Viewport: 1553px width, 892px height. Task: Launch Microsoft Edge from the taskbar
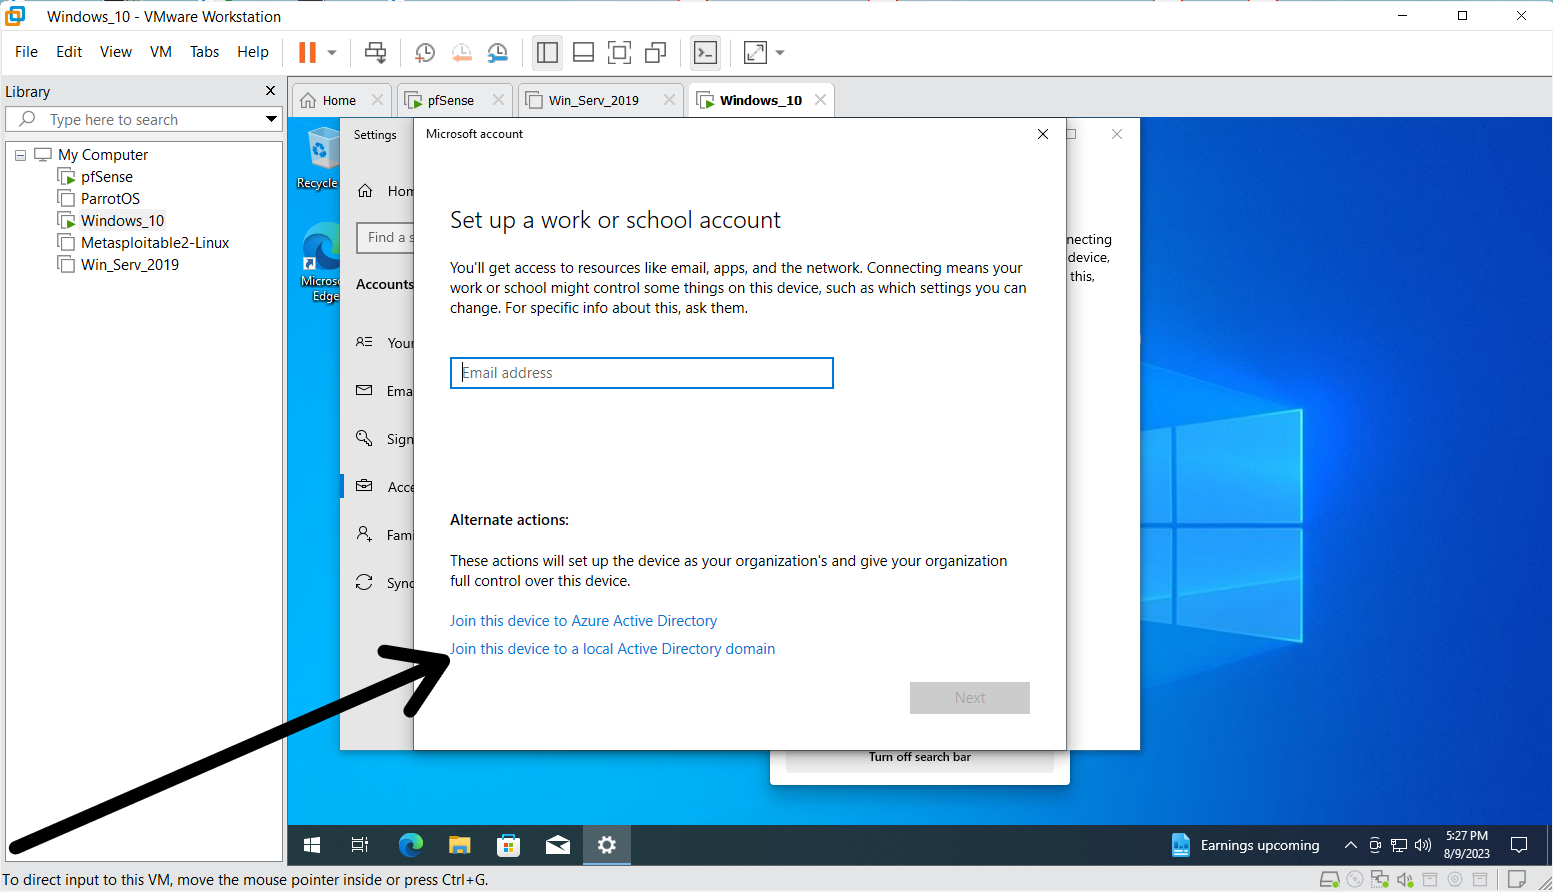click(x=410, y=845)
